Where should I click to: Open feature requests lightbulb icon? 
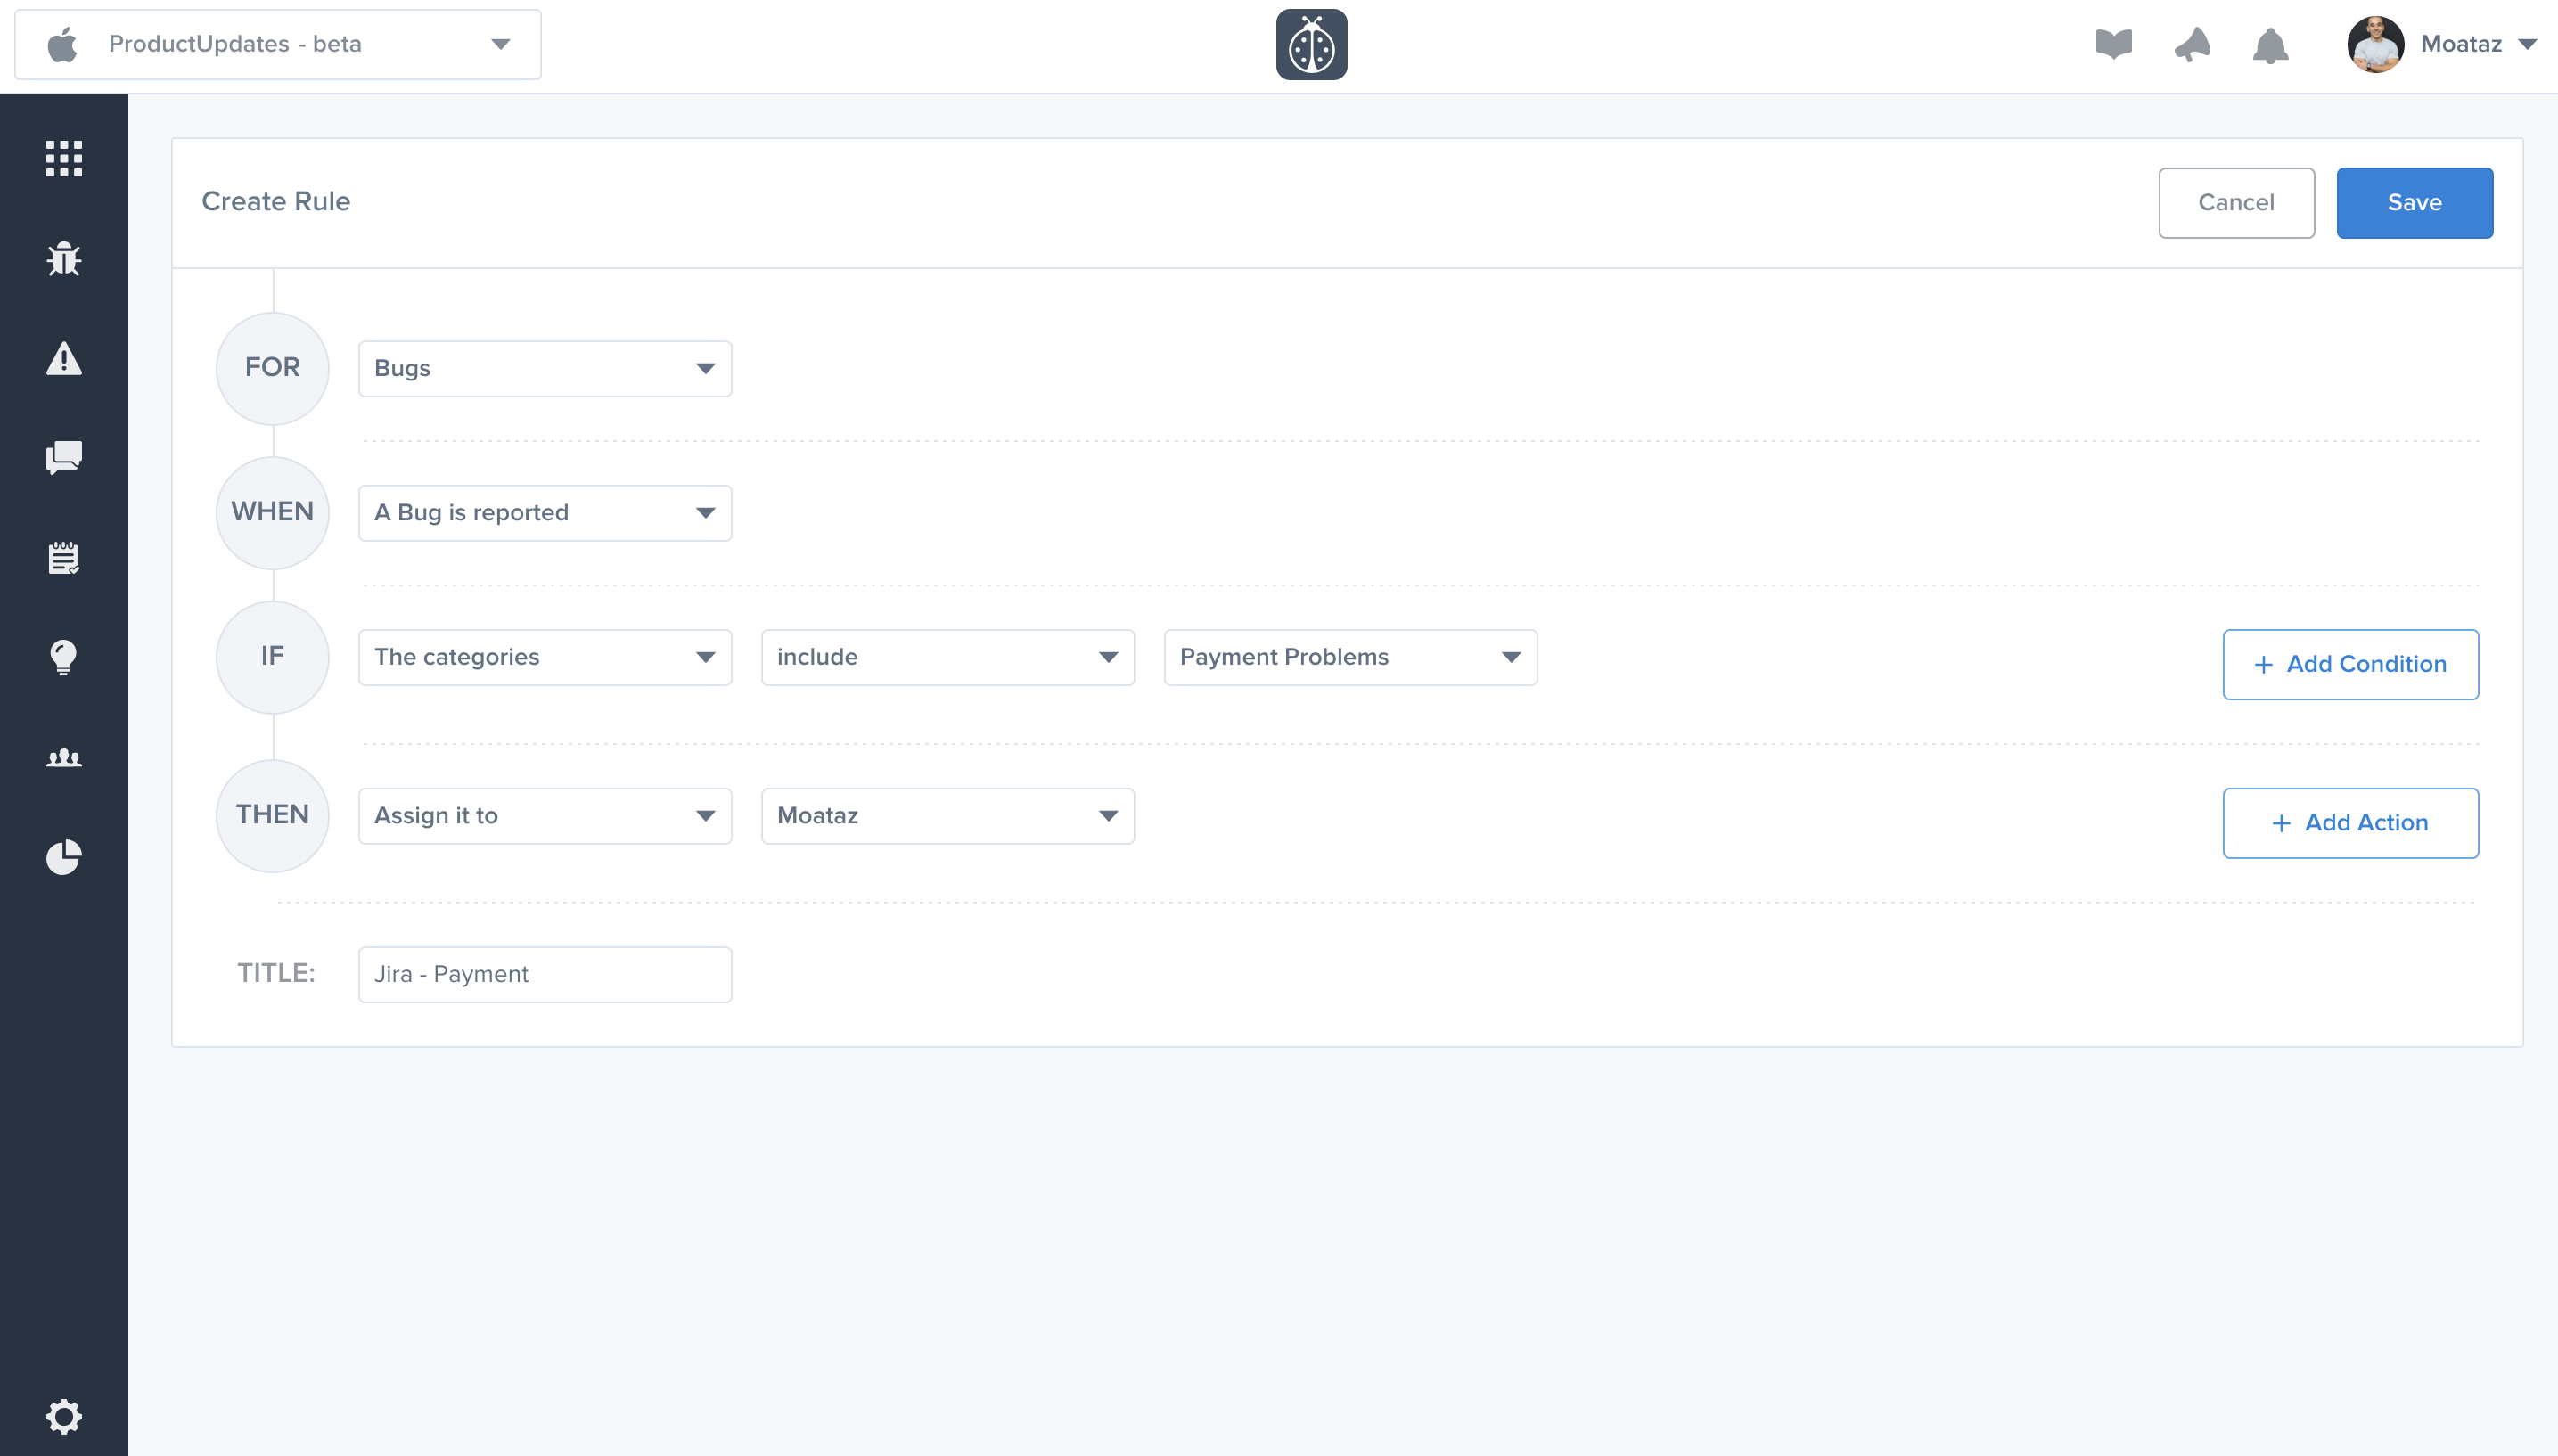coord(64,657)
